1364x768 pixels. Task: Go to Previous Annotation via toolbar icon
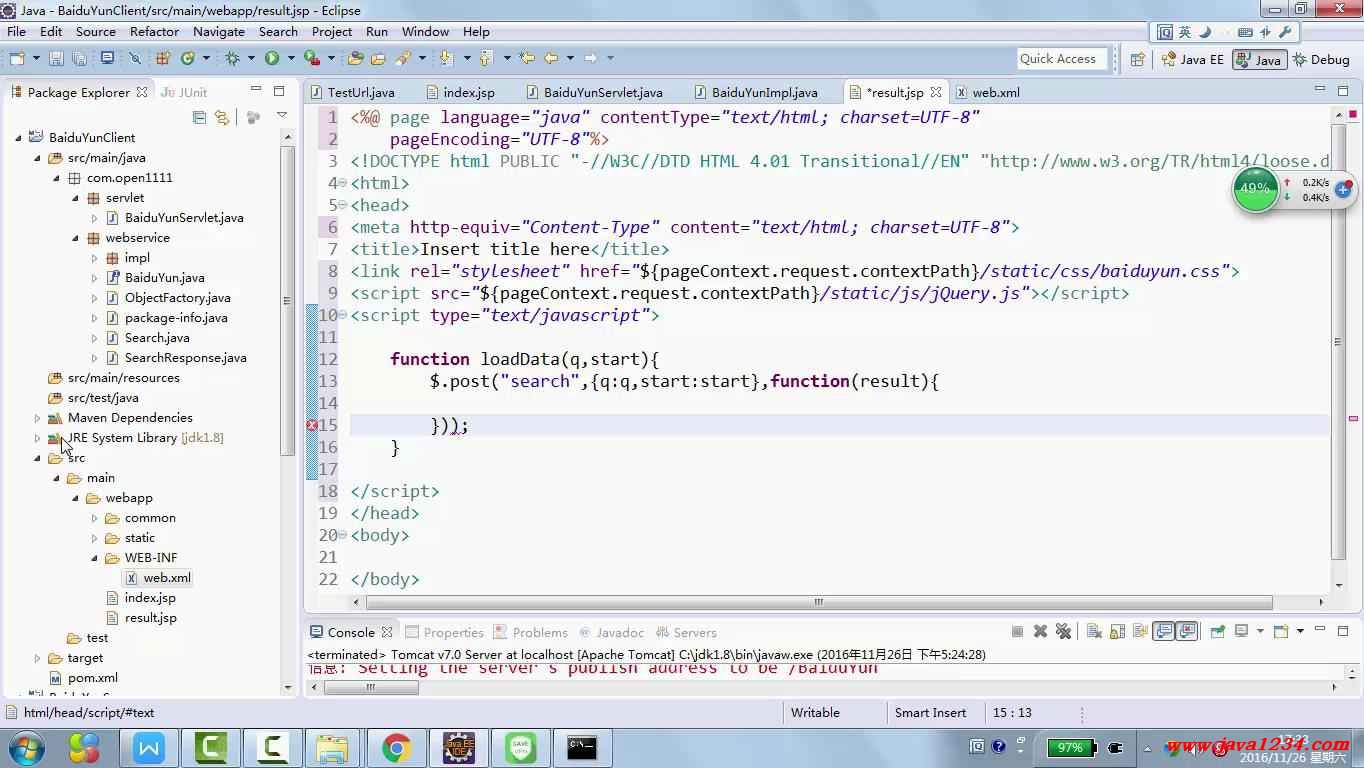pyautogui.click(x=487, y=59)
